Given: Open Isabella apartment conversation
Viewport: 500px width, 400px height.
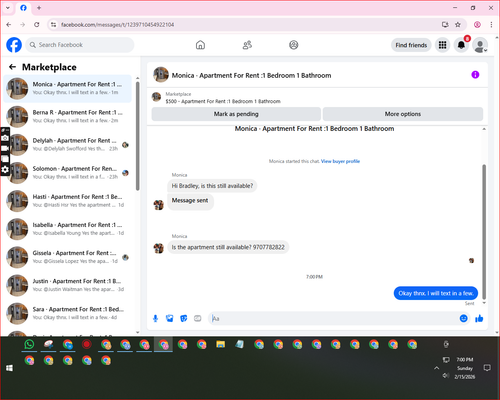Looking at the screenshot, I should point(67,229).
